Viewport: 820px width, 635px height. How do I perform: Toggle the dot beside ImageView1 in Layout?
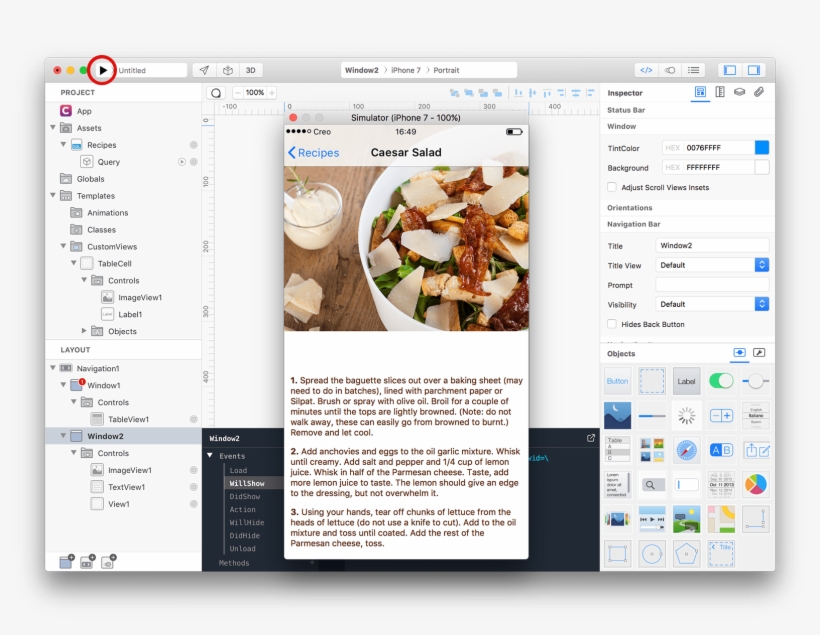coord(193,470)
